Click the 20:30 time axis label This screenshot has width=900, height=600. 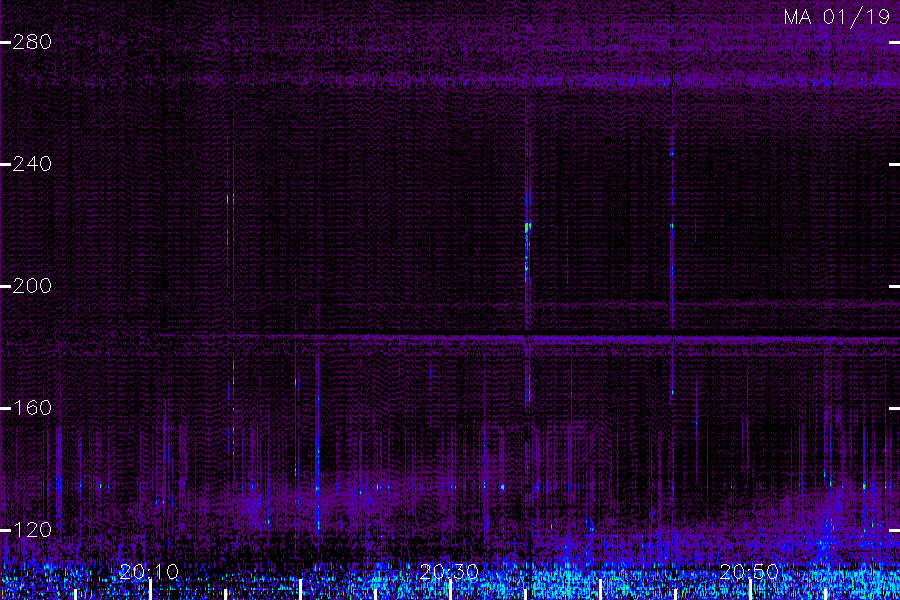[449, 572]
